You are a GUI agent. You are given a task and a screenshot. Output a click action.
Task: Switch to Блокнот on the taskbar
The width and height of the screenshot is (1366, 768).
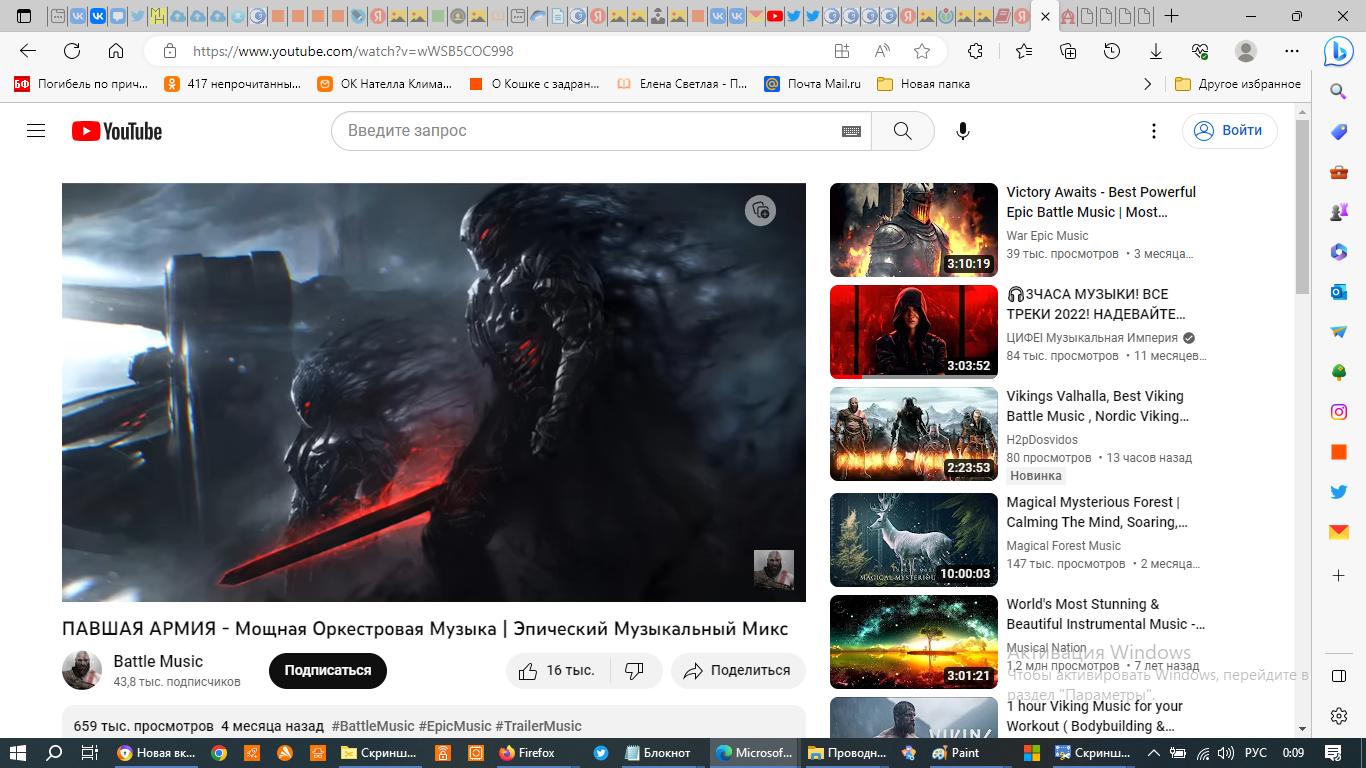point(657,753)
